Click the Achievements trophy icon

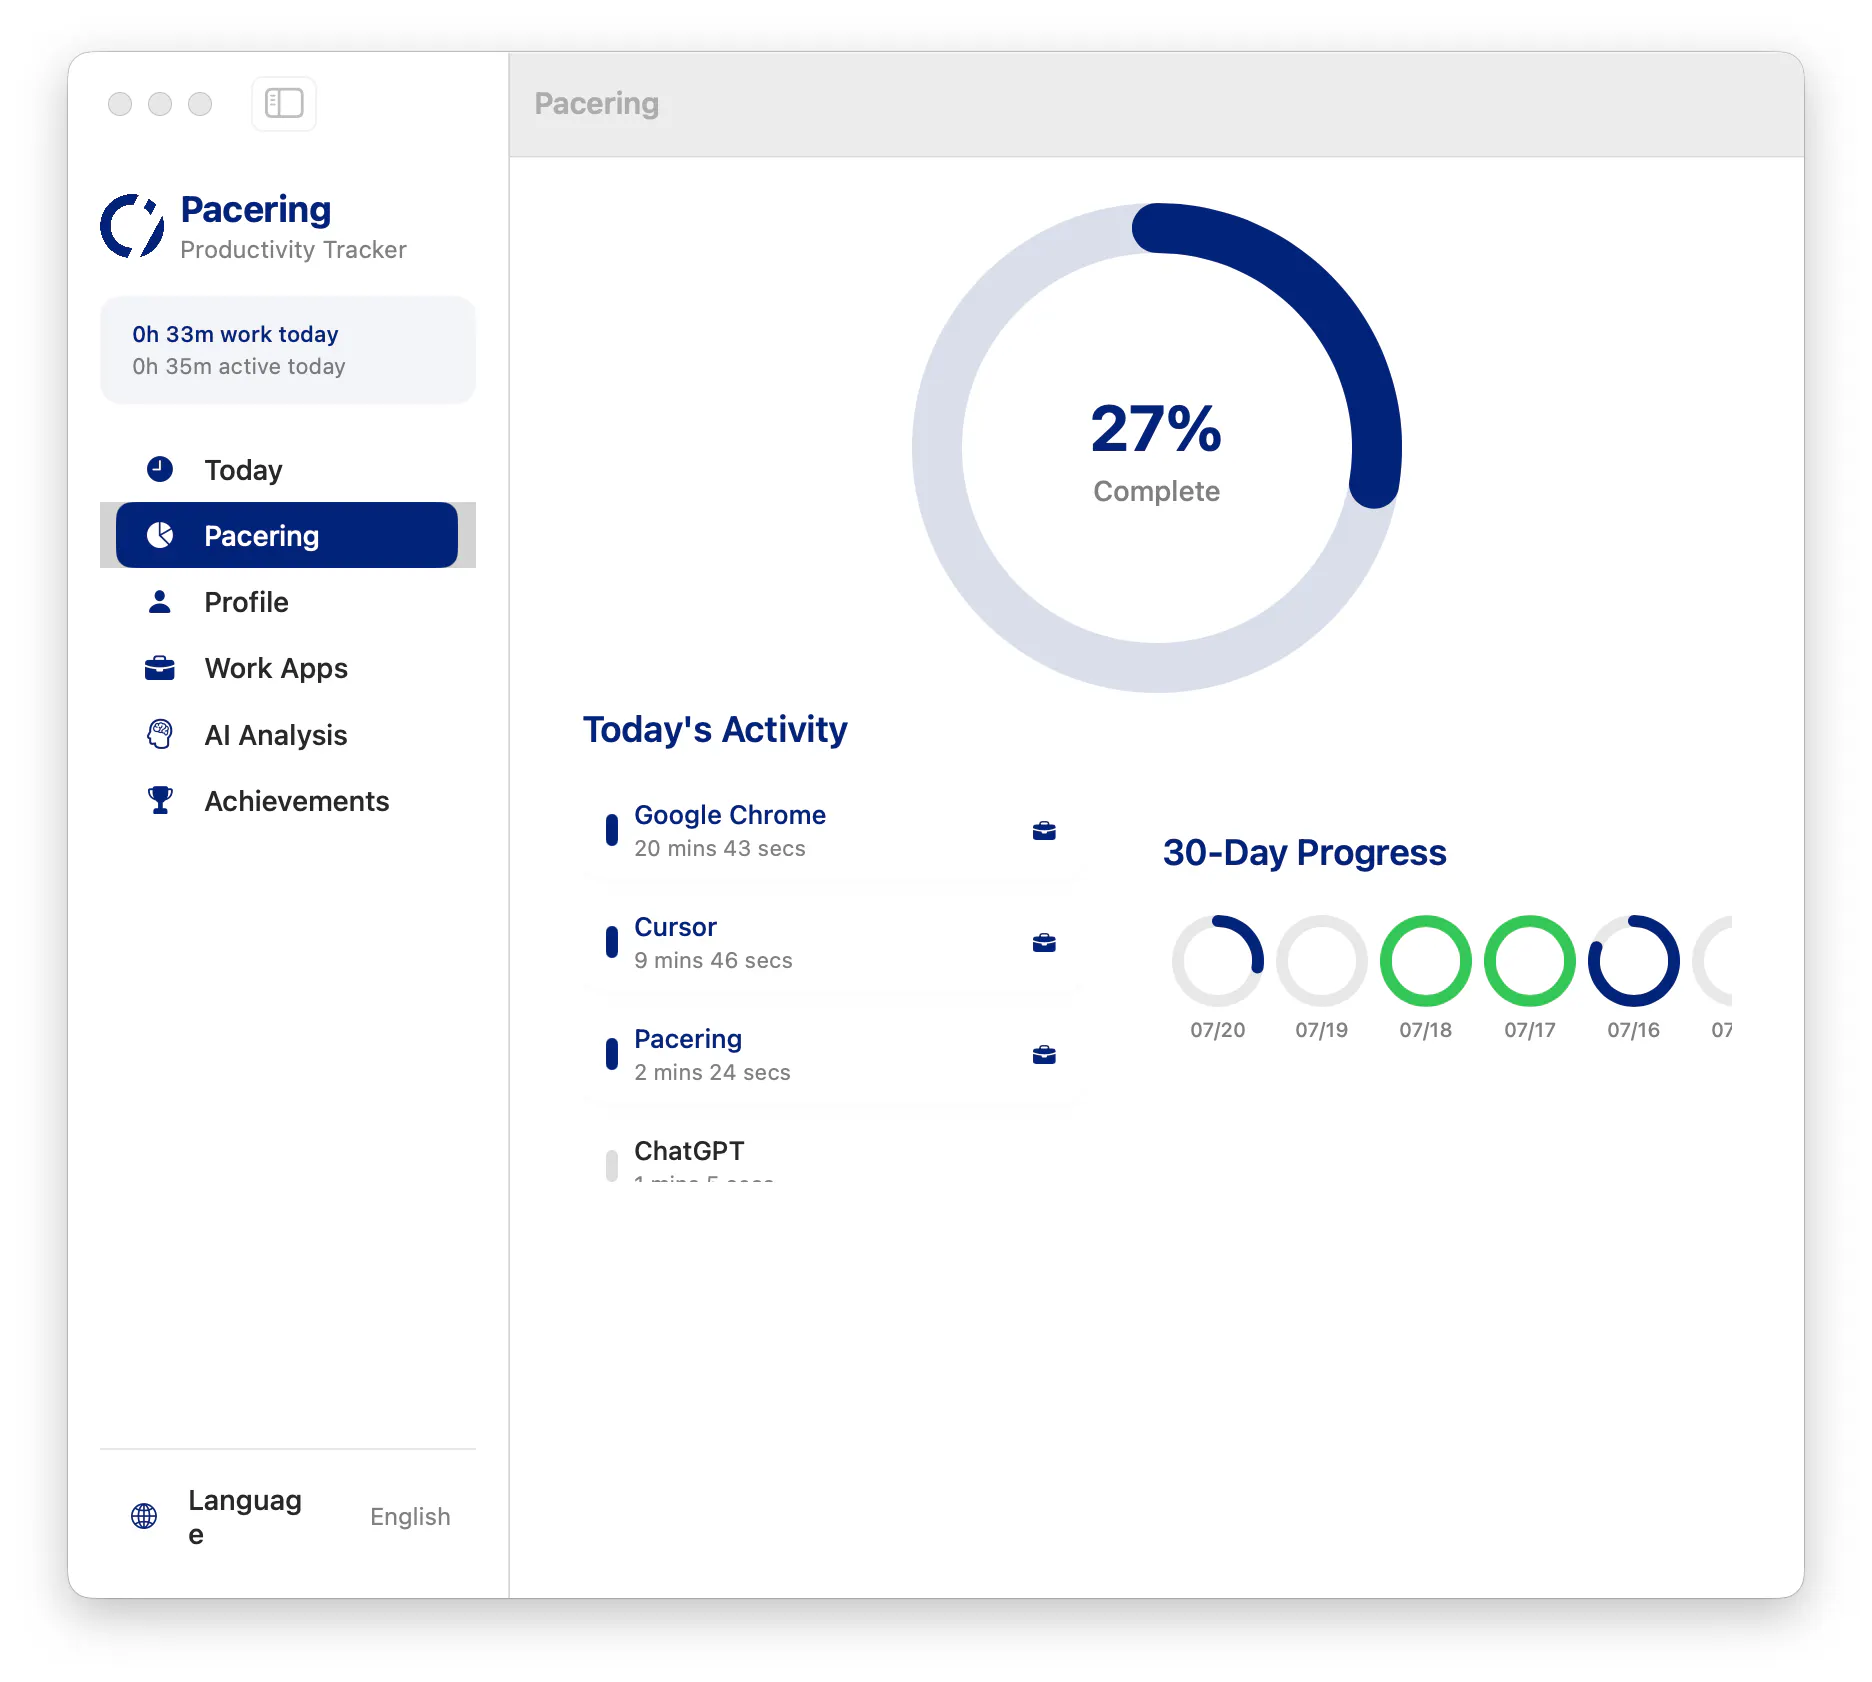(160, 800)
